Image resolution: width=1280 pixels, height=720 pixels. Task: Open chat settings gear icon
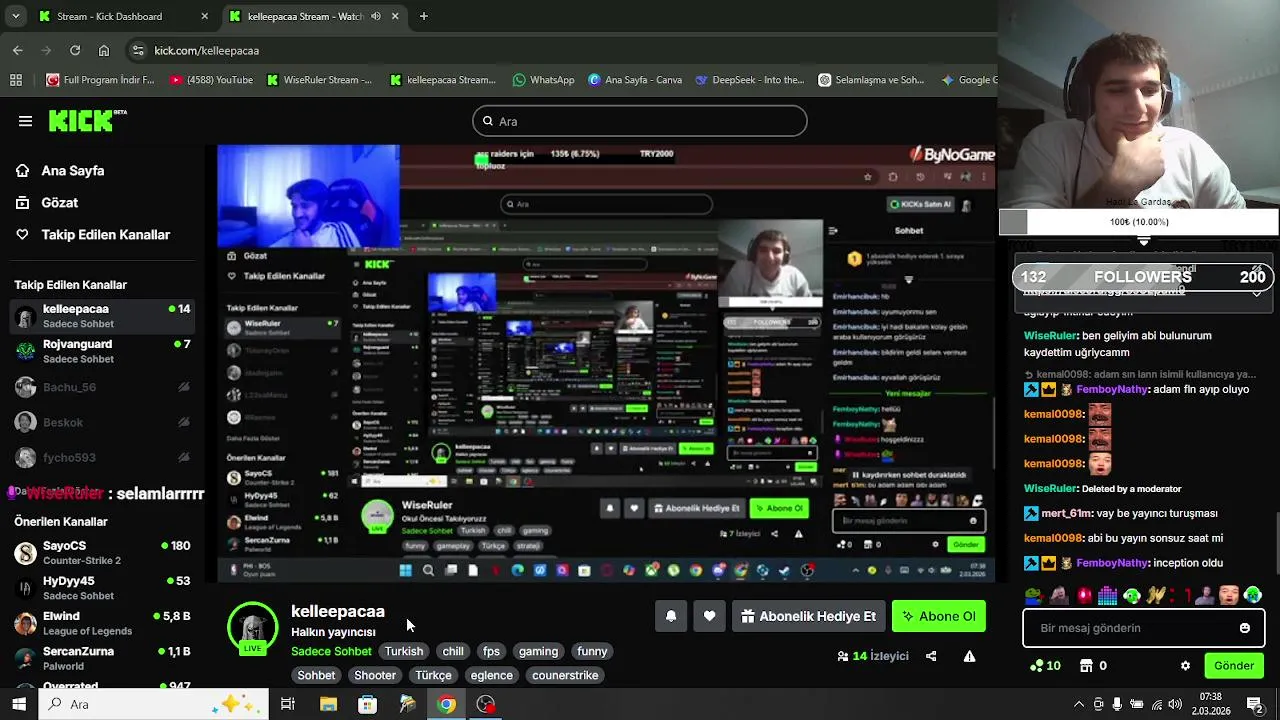click(x=1186, y=665)
